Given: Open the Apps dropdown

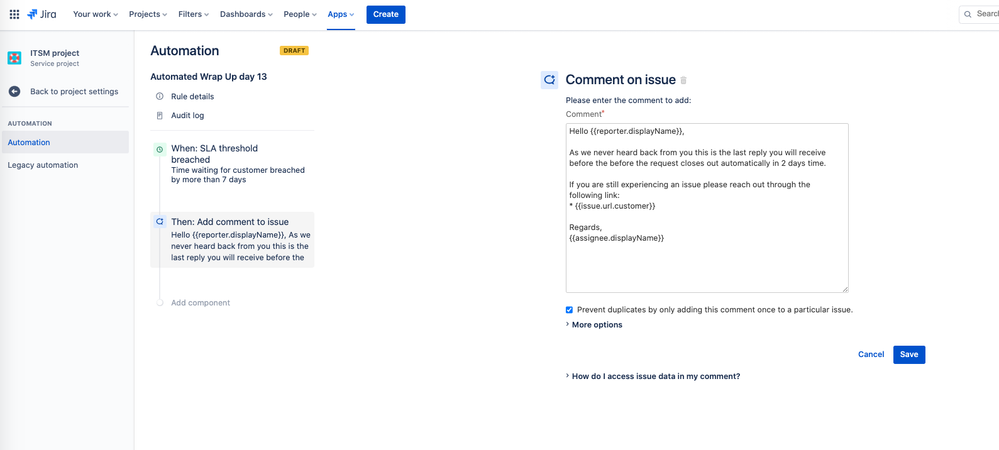Looking at the screenshot, I should 341,14.
